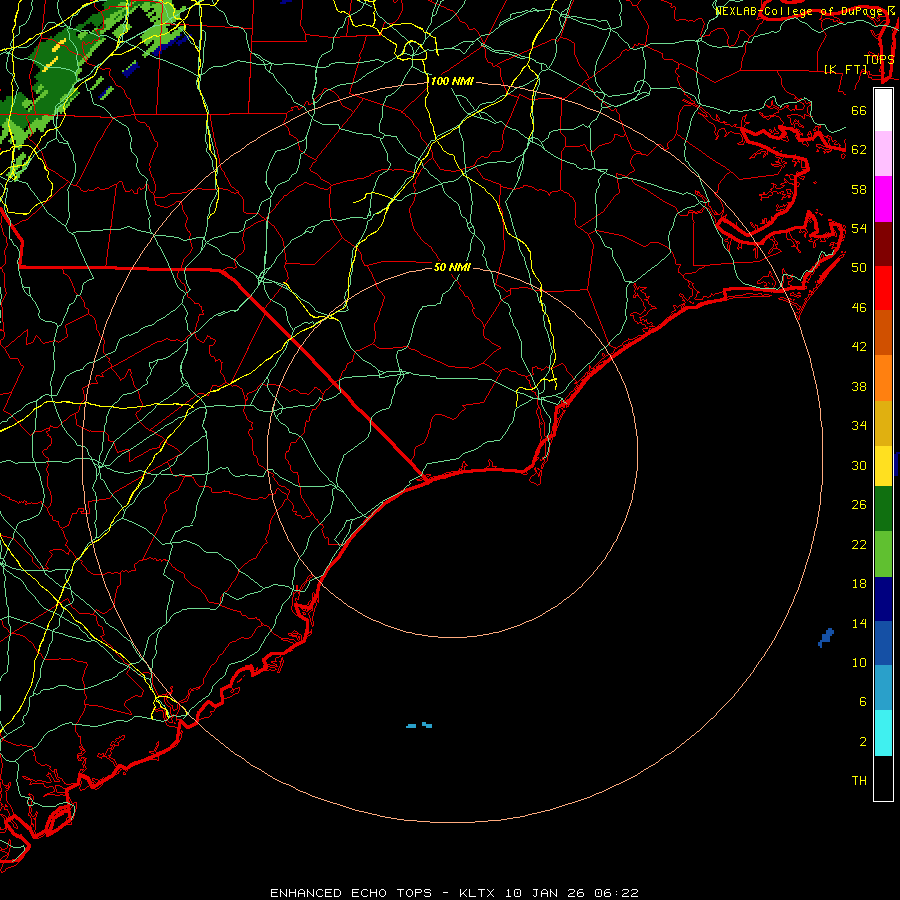
Task: Click the TH legend label
Action: coord(859,780)
